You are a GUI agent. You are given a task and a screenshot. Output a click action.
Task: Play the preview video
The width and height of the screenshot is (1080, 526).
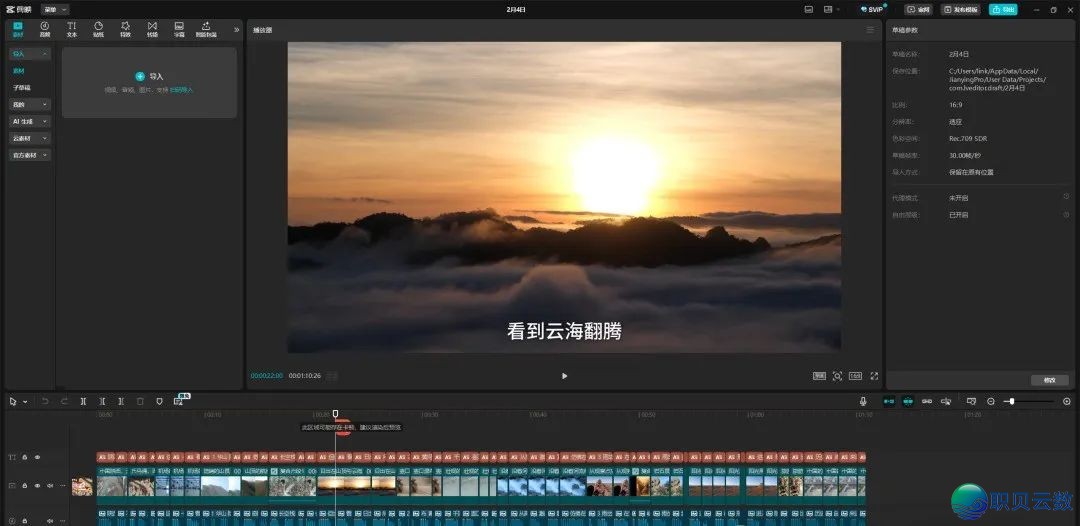click(x=565, y=376)
